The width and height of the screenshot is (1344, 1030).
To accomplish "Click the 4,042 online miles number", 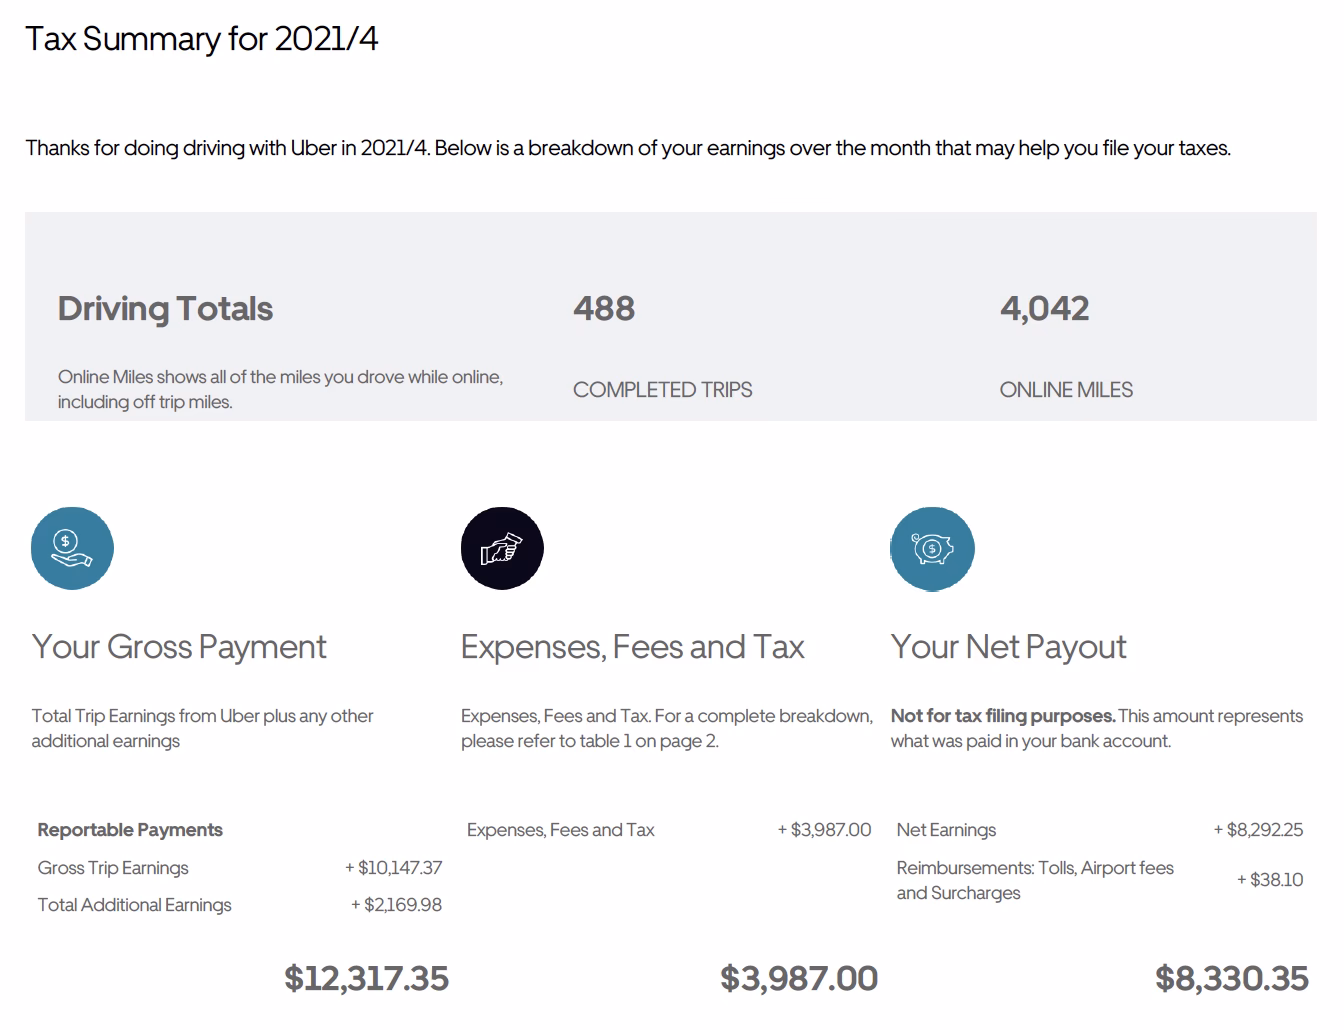I will pyautogui.click(x=1044, y=309).
